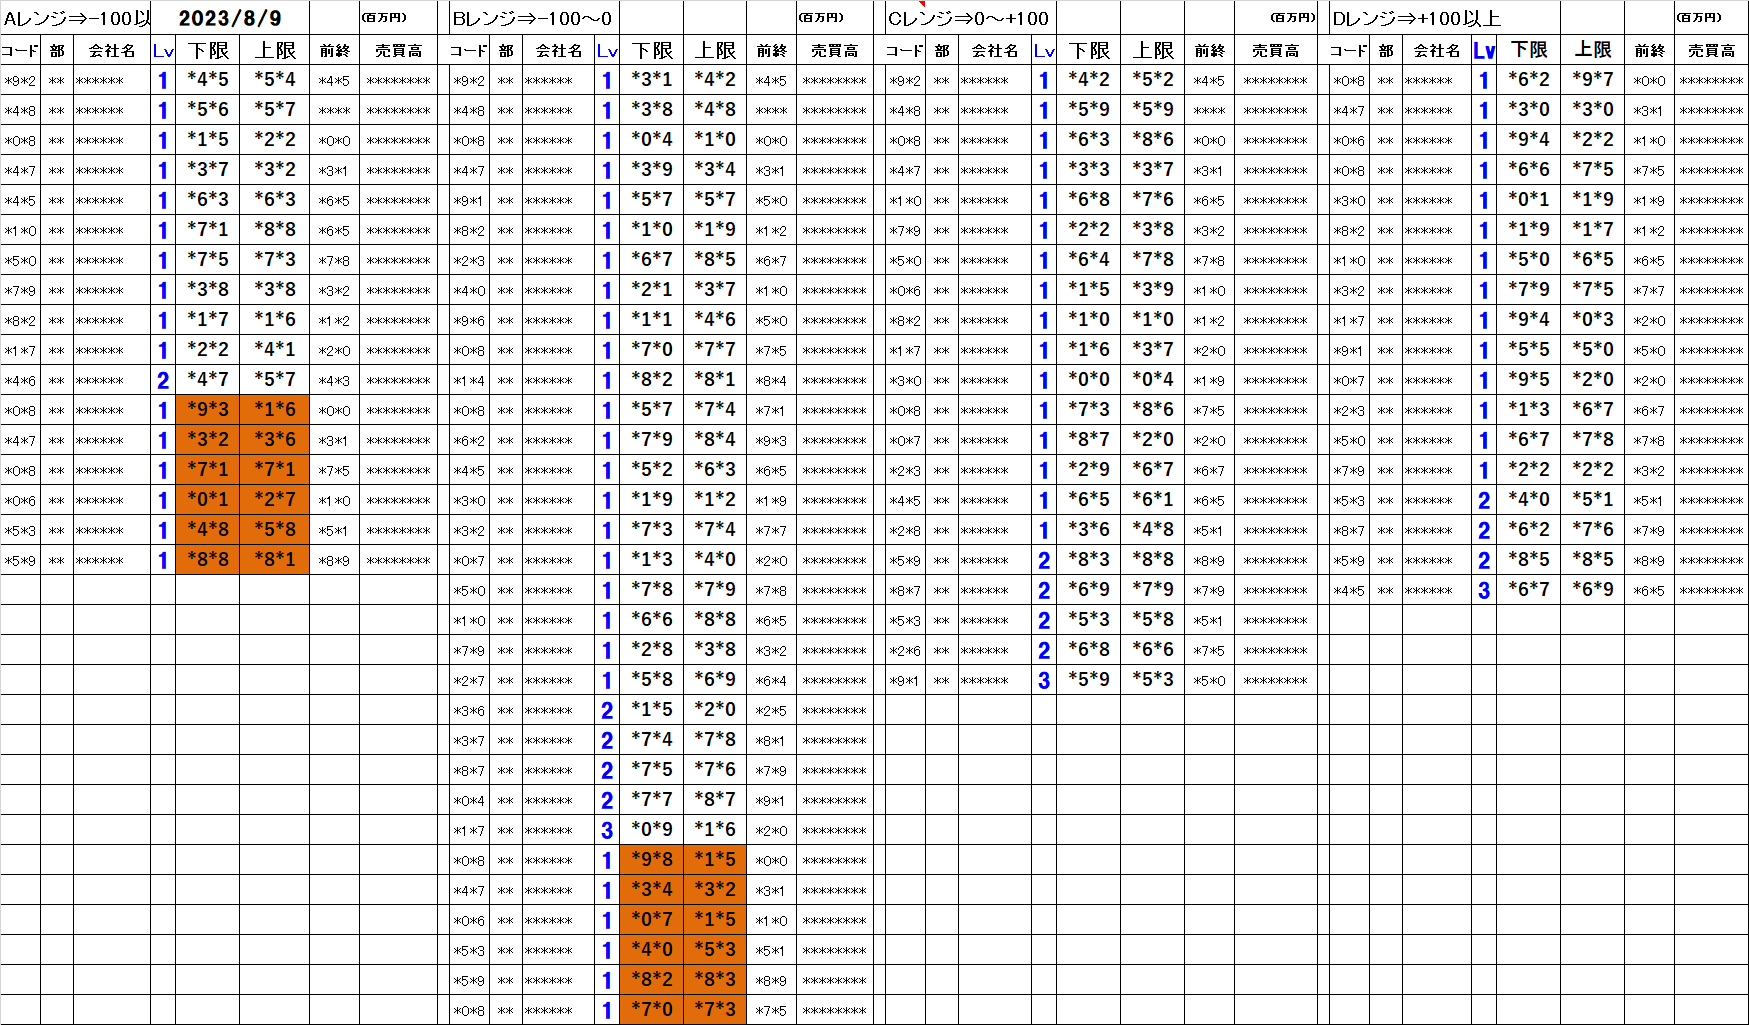Select orange cell *7*3 in B range 上限
This screenshot has width=1749, height=1025.
(715, 1010)
